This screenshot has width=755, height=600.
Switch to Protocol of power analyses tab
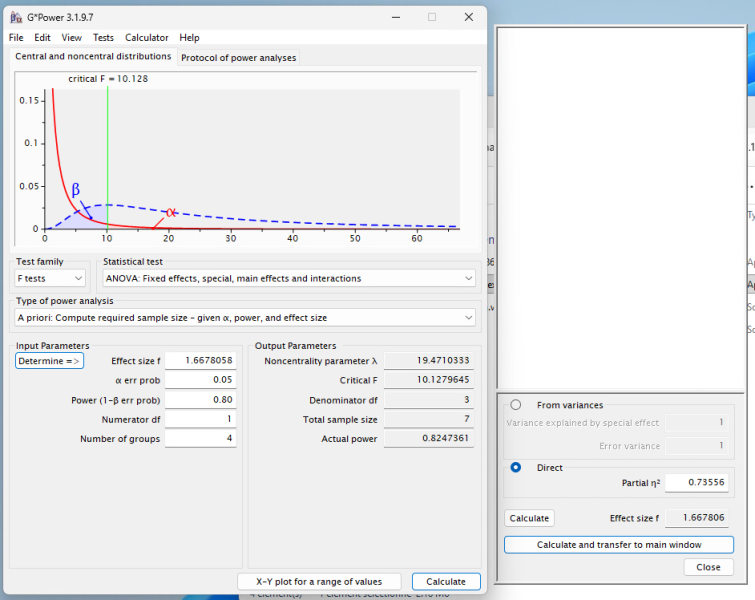click(238, 58)
